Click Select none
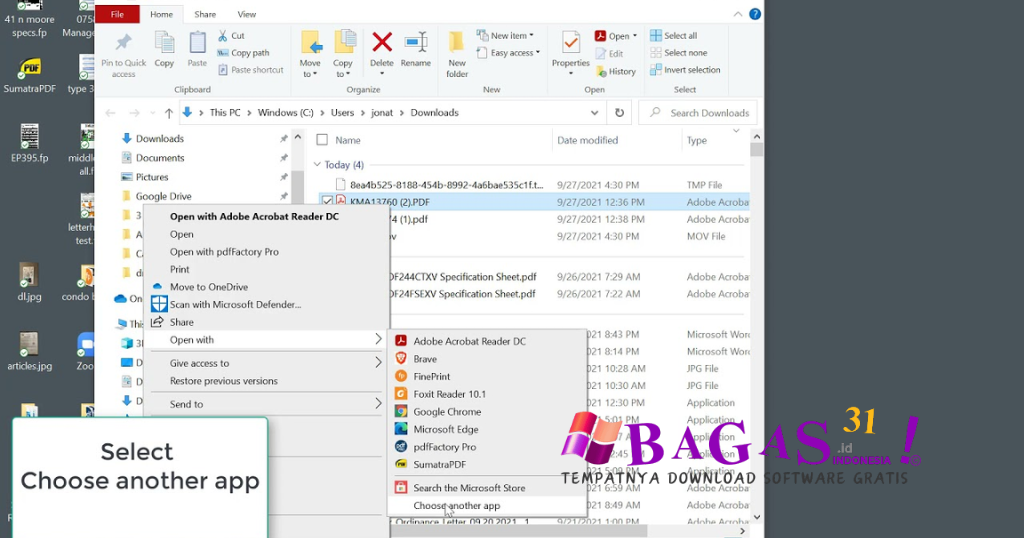Viewport: 1024px width, 538px height. 679,53
